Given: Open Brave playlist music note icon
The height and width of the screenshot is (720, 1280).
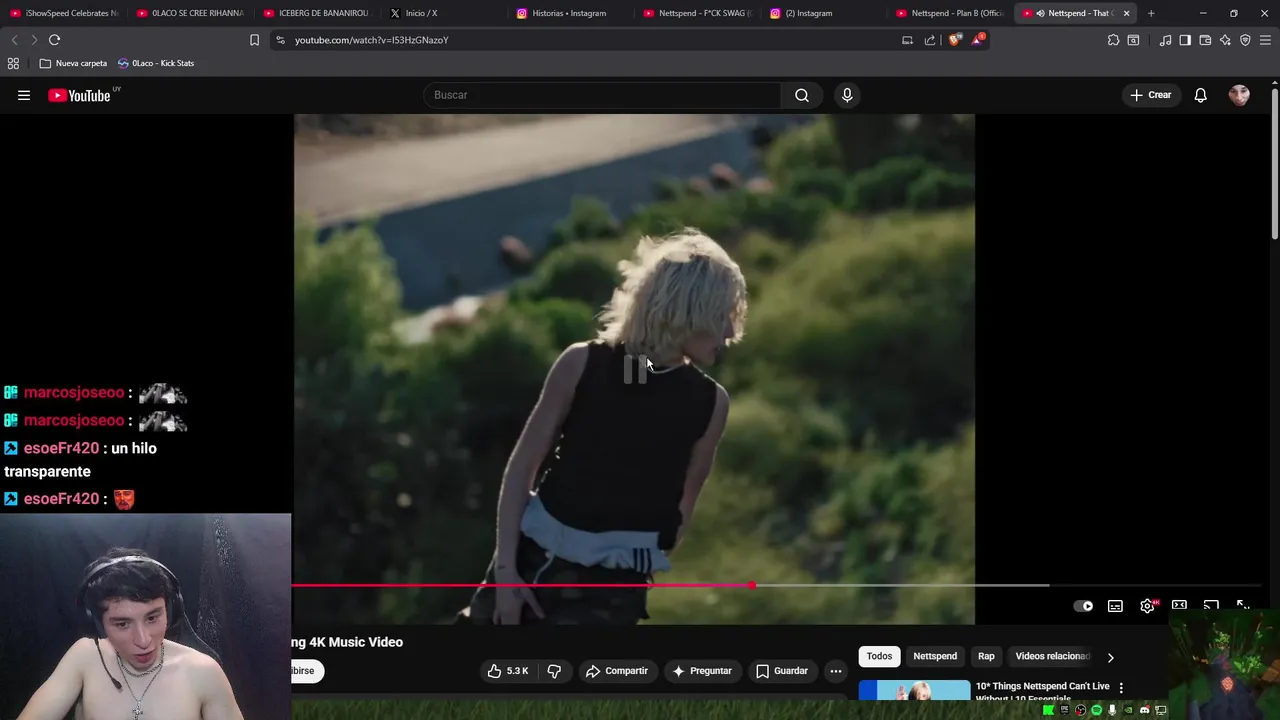Looking at the screenshot, I should (1165, 40).
